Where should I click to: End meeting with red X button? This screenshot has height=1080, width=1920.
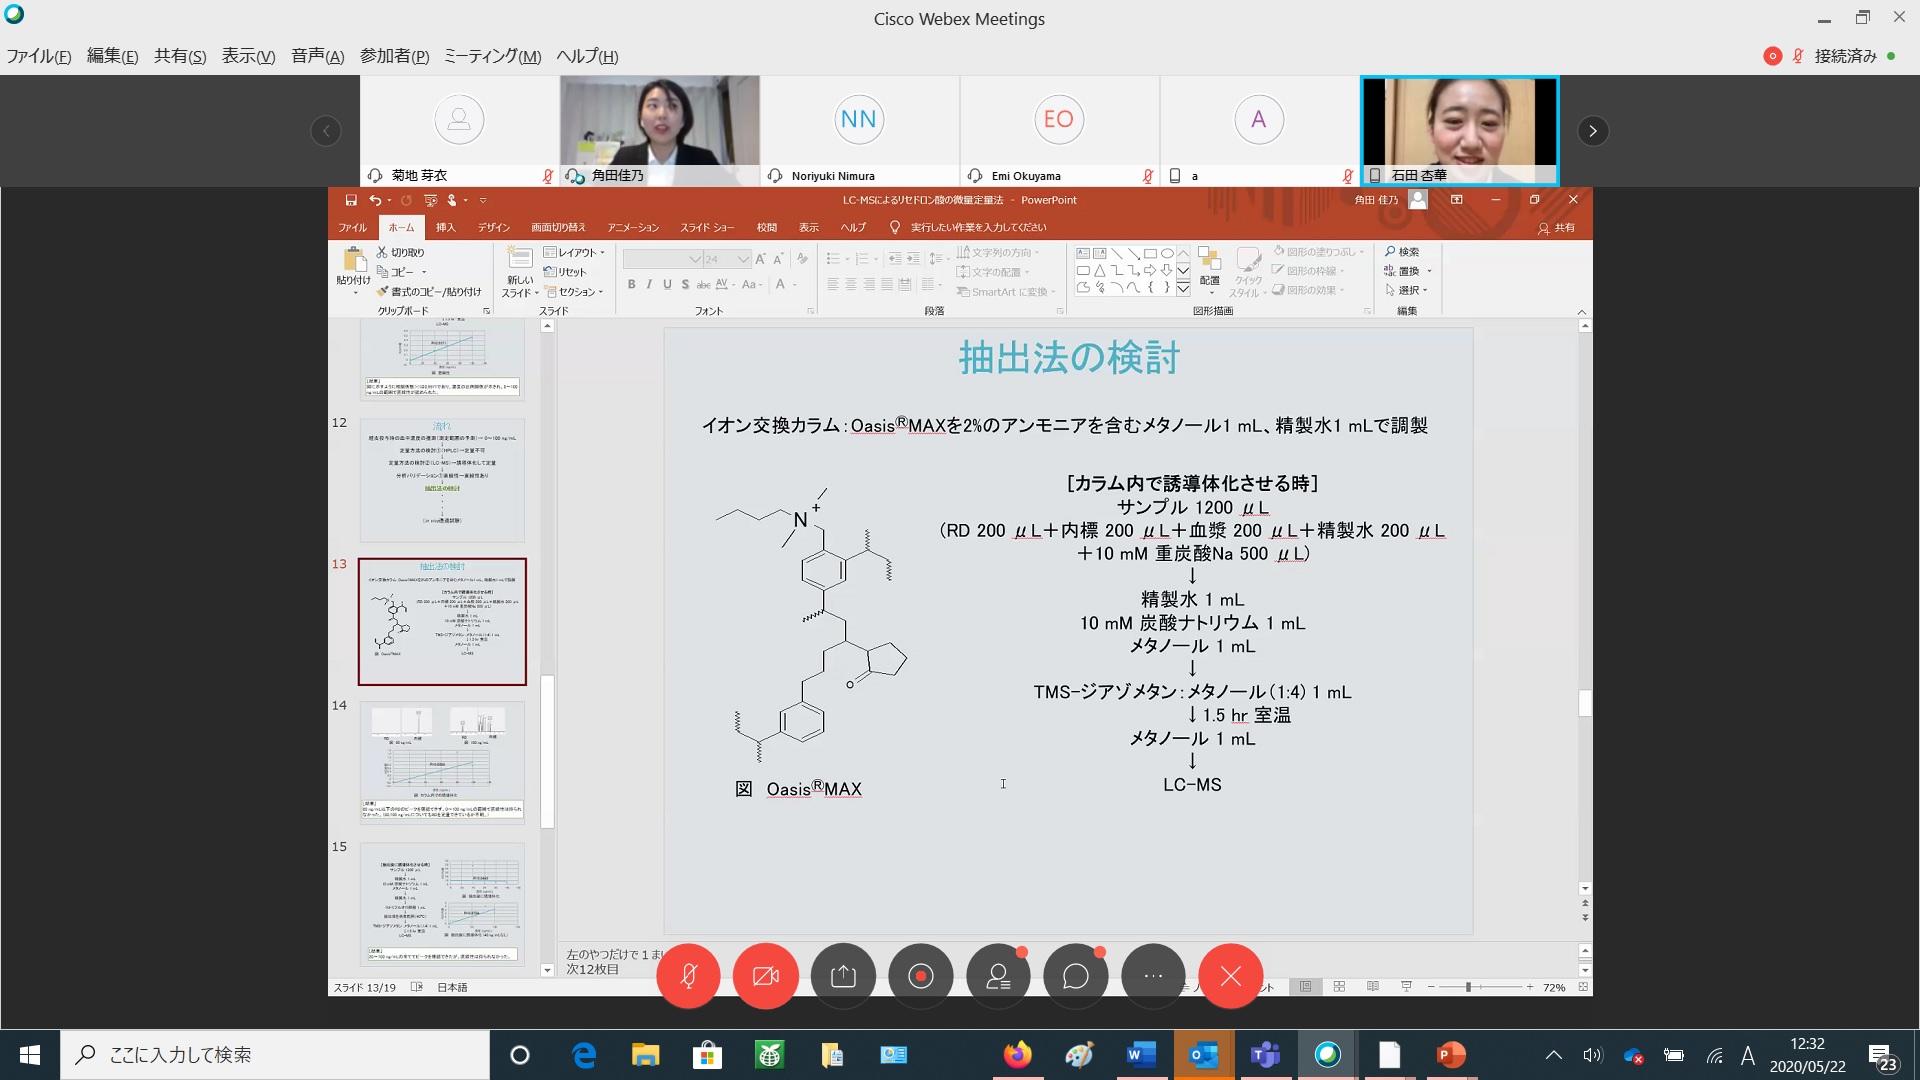[1231, 976]
